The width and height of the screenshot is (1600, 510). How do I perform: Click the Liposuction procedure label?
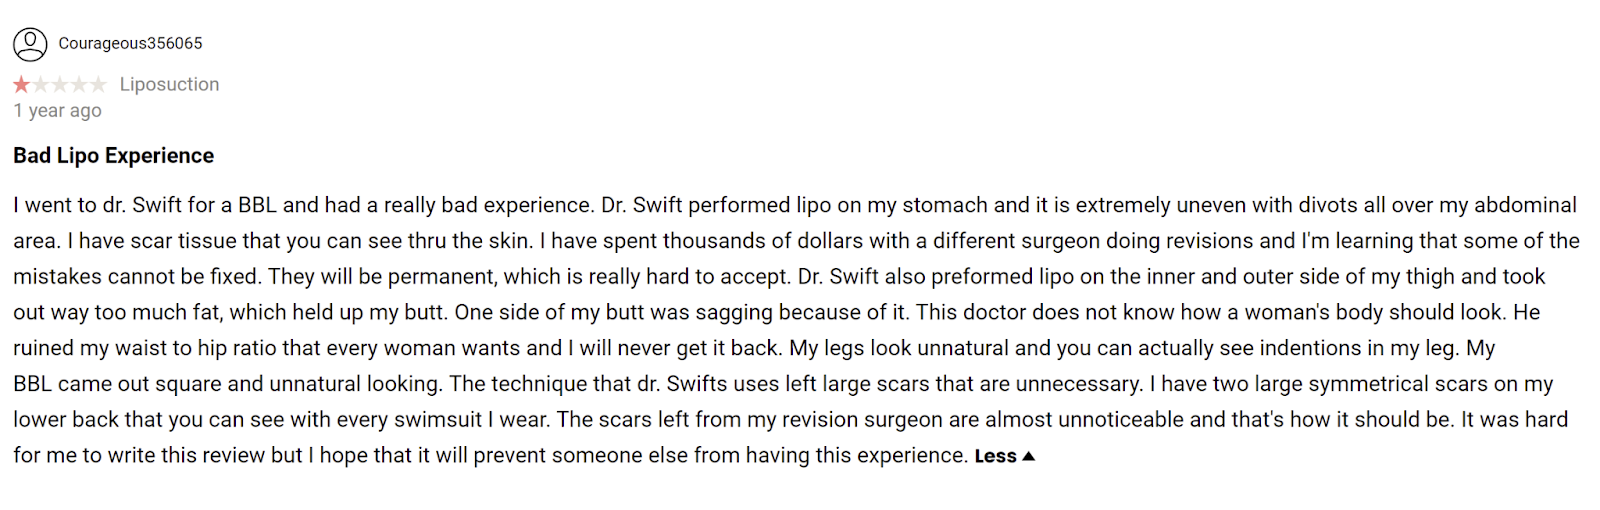[x=169, y=85]
